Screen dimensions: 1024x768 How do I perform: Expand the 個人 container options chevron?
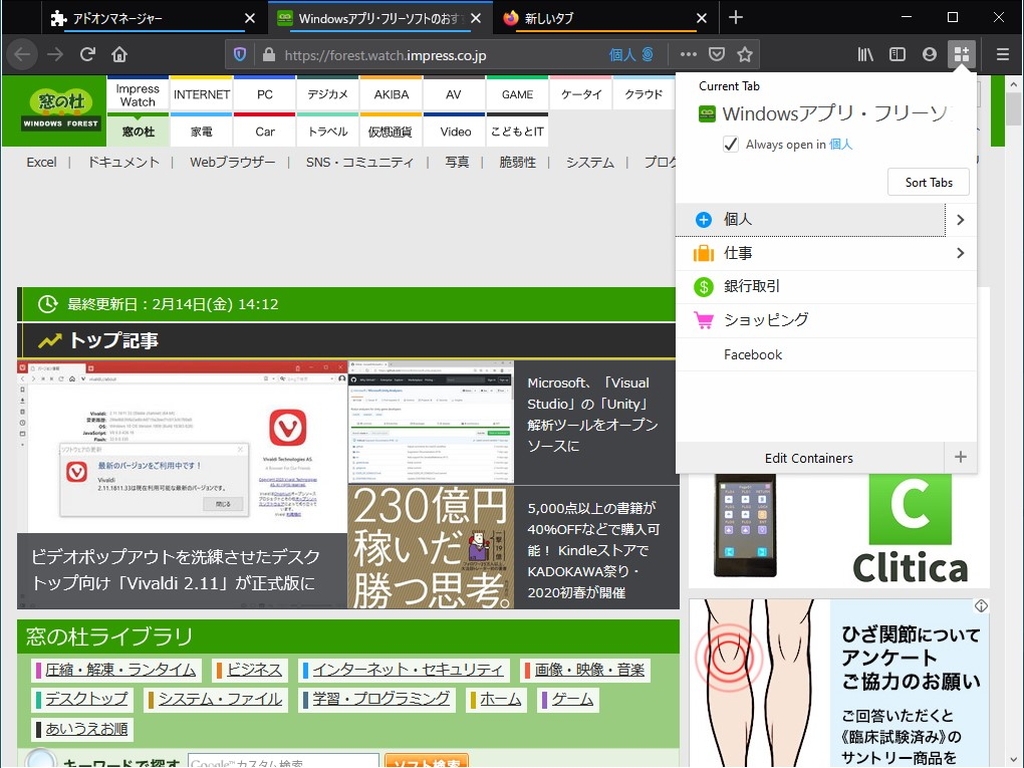coord(959,219)
